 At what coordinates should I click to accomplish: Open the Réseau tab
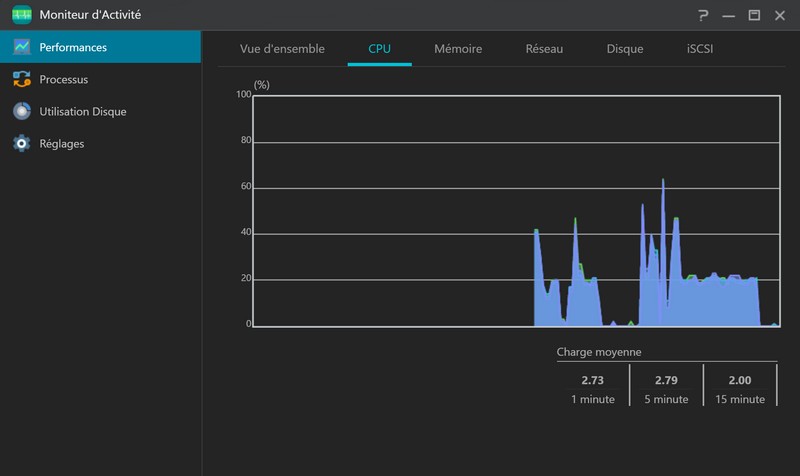pyautogui.click(x=544, y=49)
